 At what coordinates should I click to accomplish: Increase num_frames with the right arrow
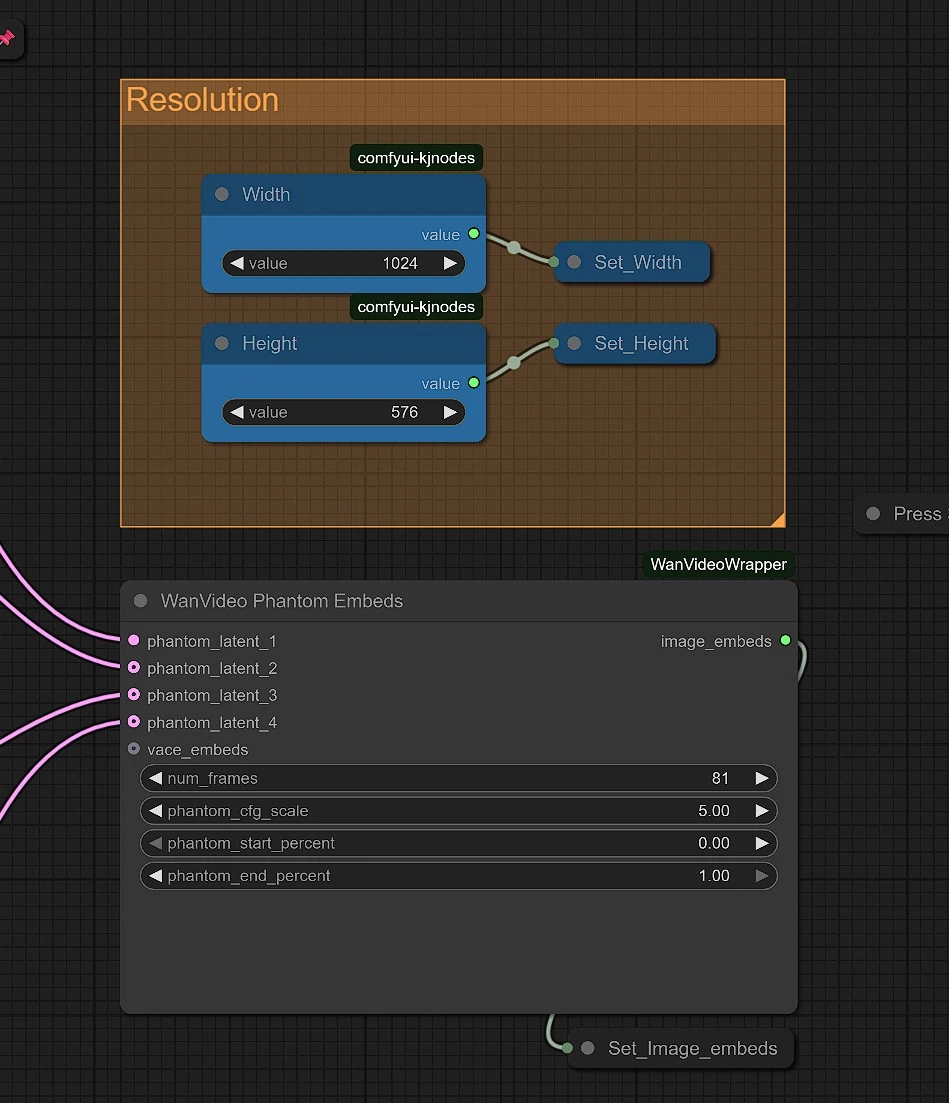(762, 778)
